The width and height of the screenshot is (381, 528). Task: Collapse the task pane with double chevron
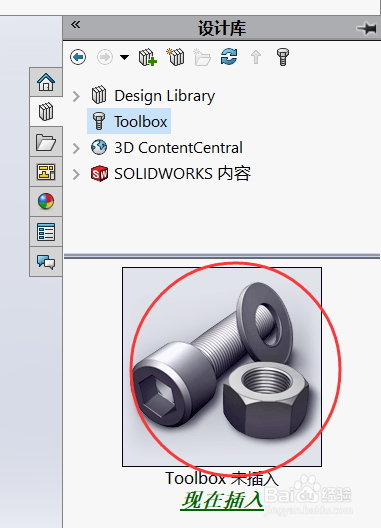point(75,25)
